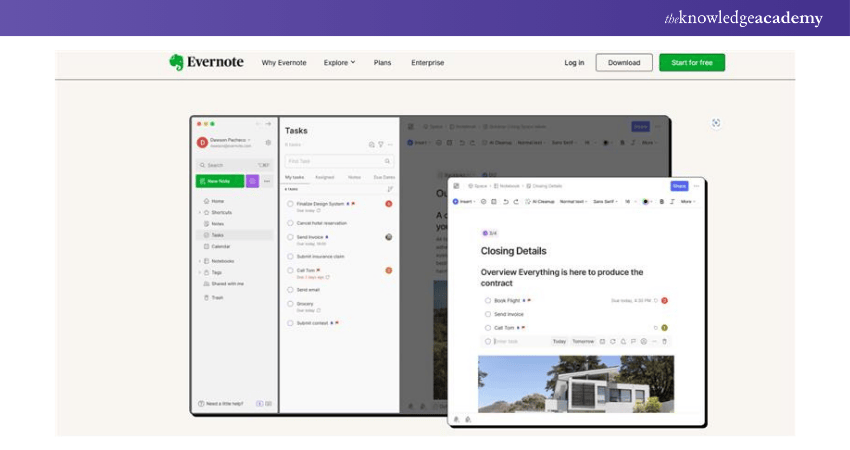Open the Plans menu item
This screenshot has width=850, height=450.
[382, 62]
